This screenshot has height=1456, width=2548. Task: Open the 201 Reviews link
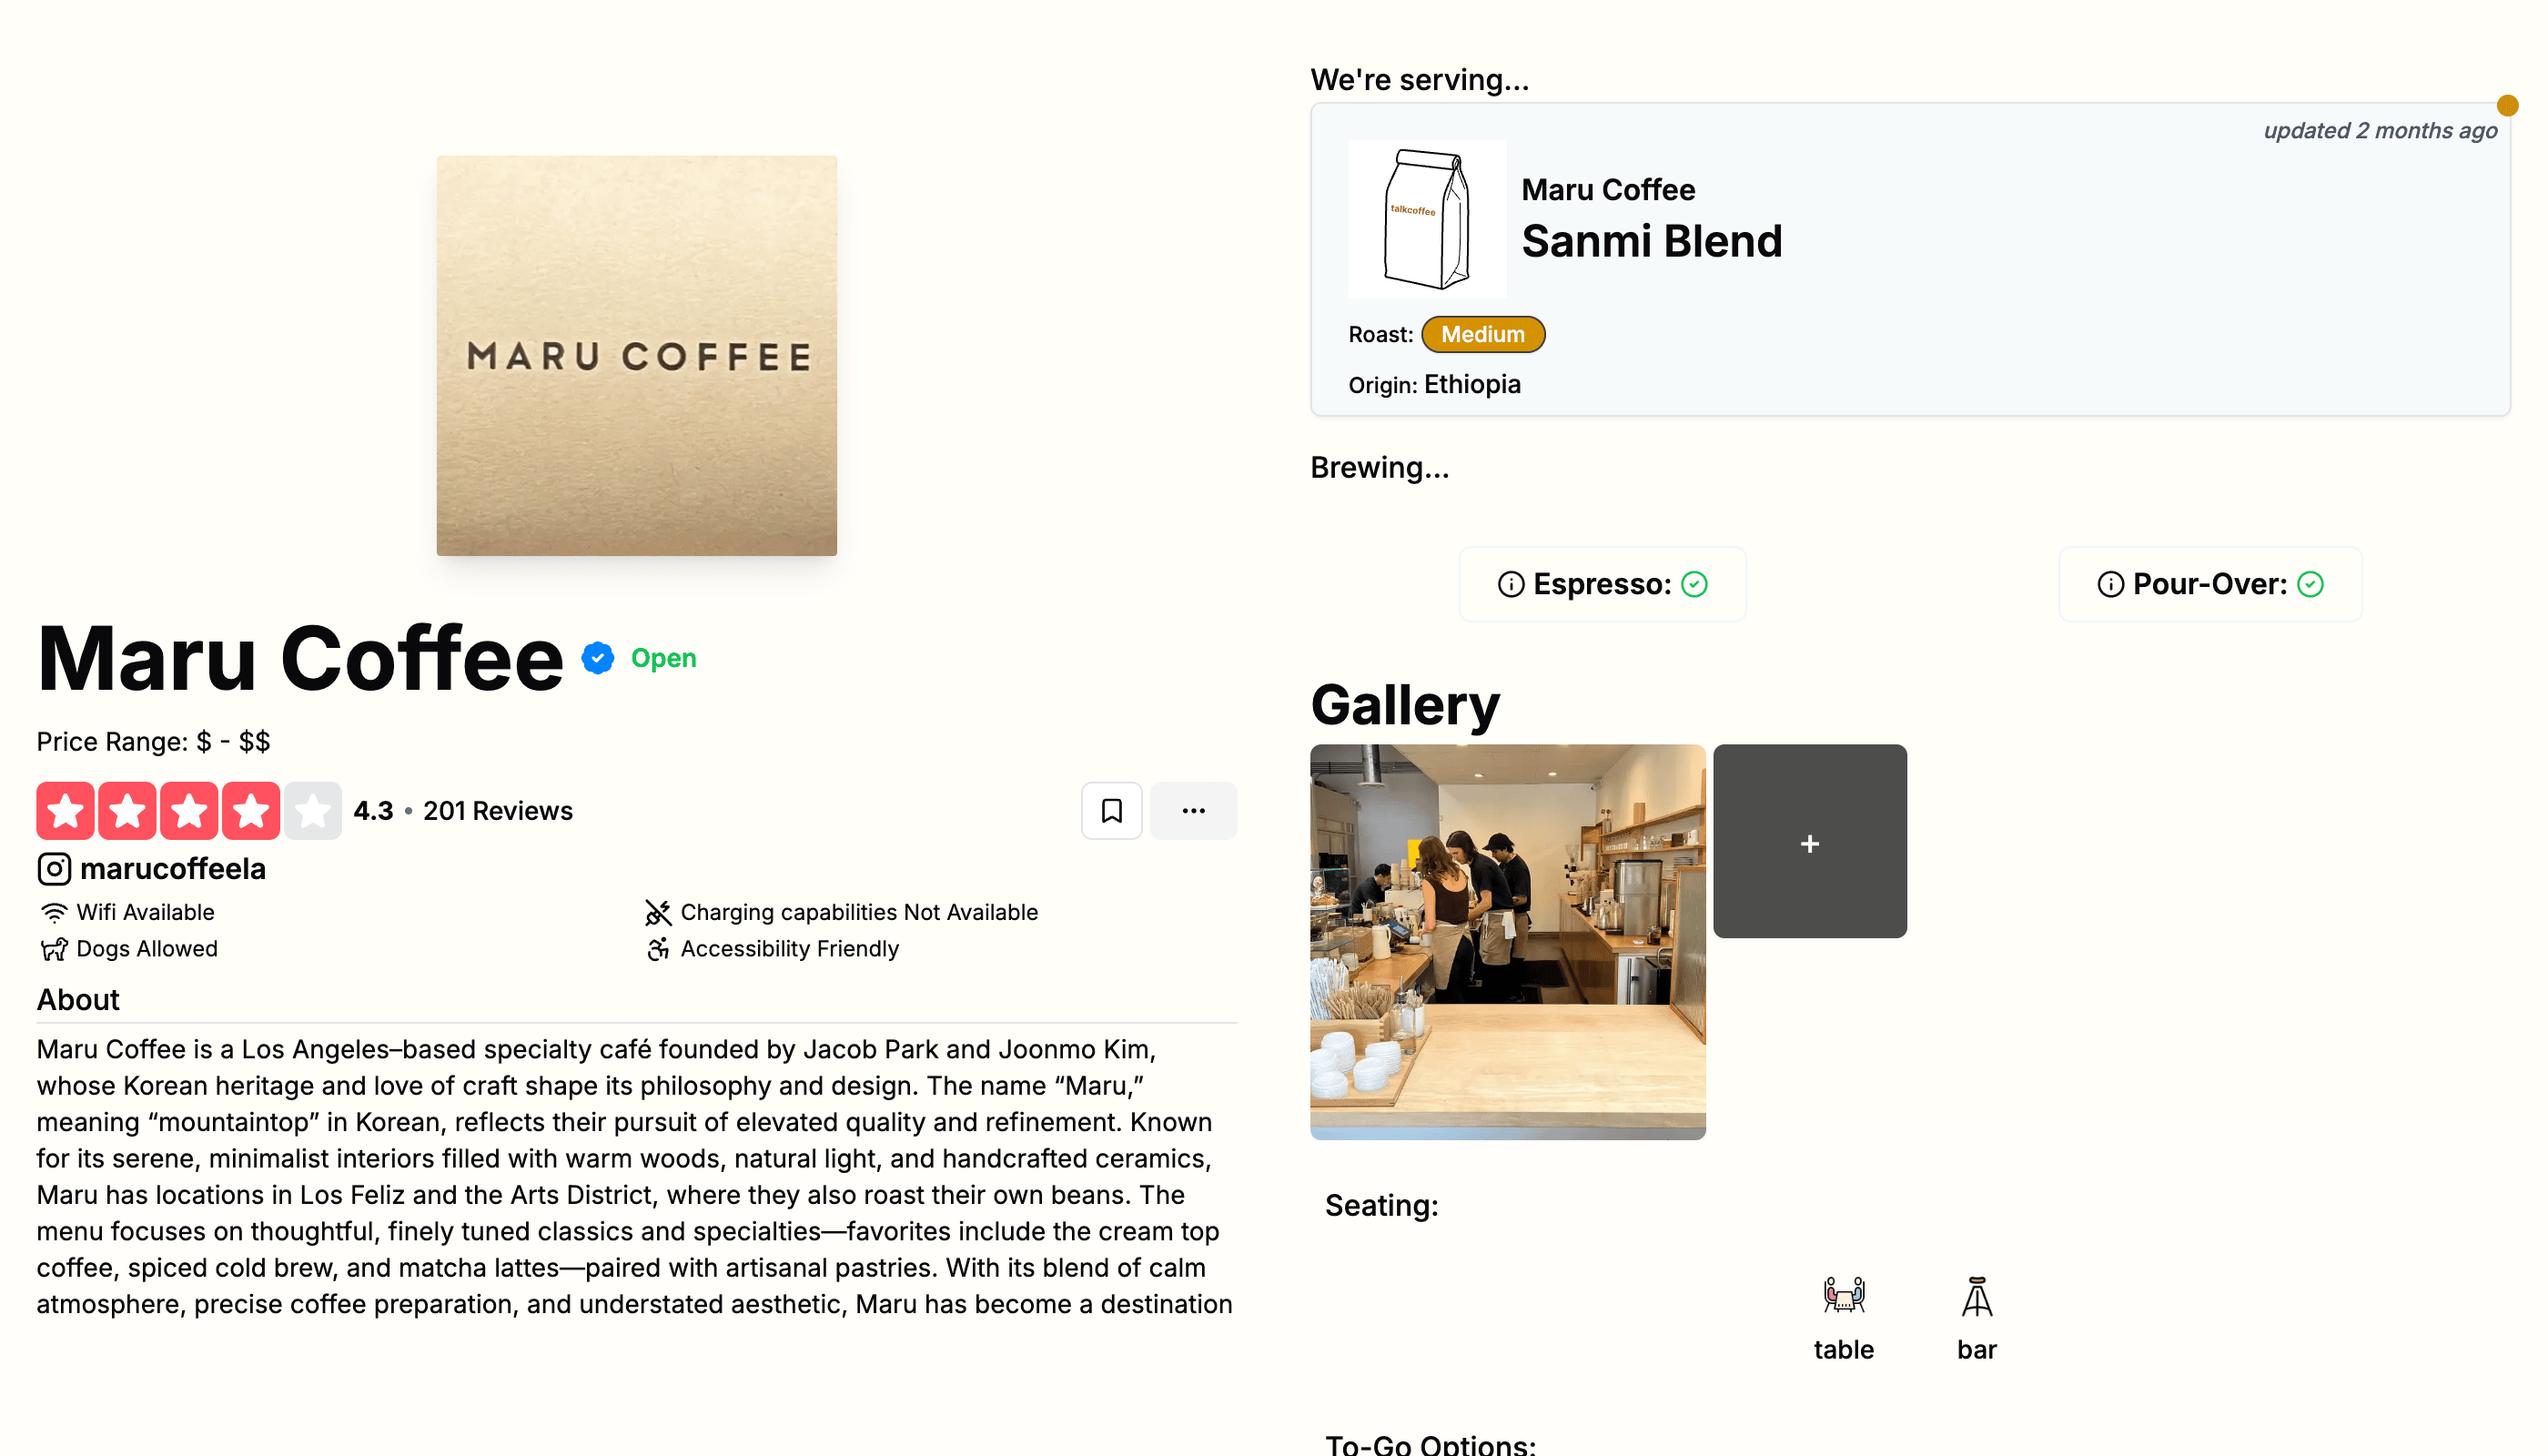pos(497,811)
